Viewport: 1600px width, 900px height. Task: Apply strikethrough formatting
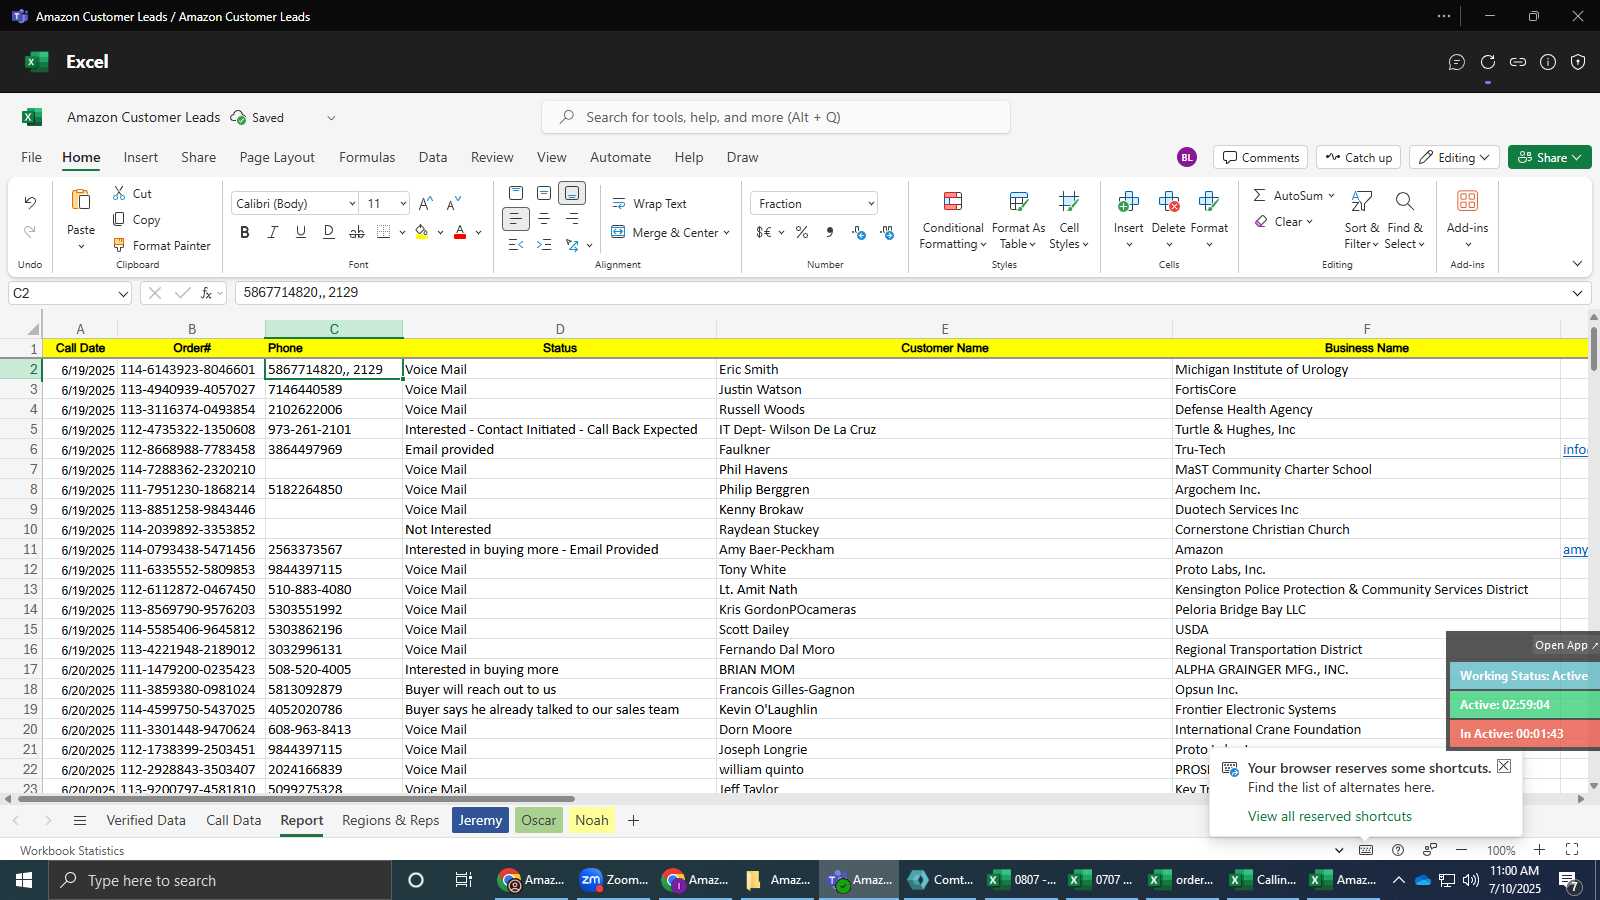[x=357, y=232]
